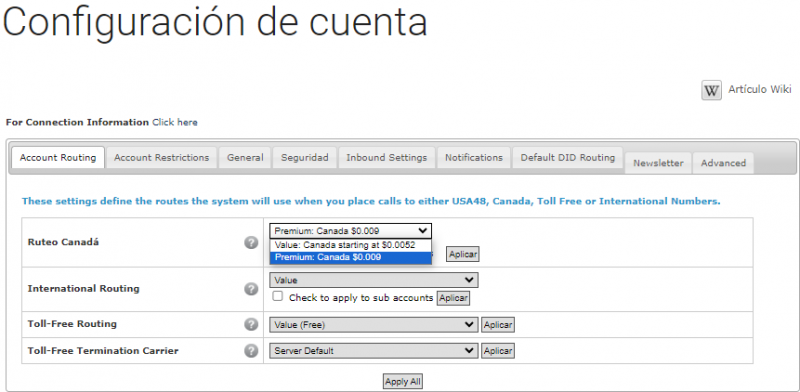800x392 pixels.
Task: Click Aplicar for Toll-Free Termination Carrier
Action: click(498, 351)
